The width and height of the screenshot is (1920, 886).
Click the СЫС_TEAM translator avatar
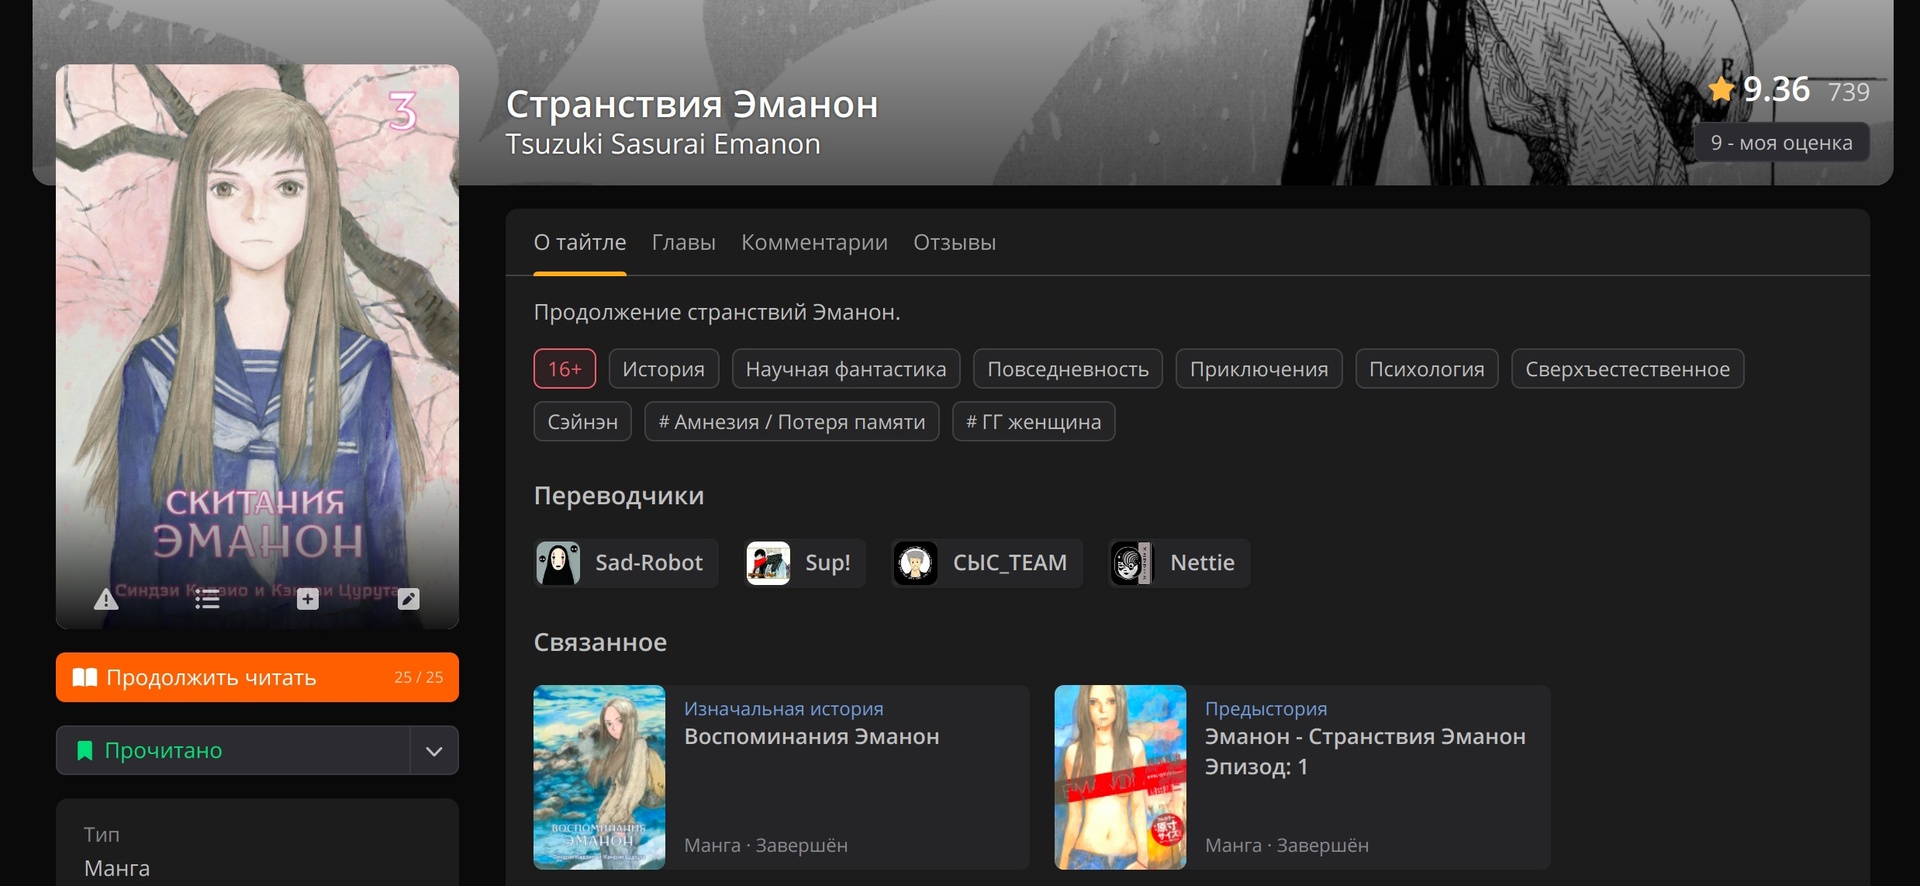coord(915,563)
